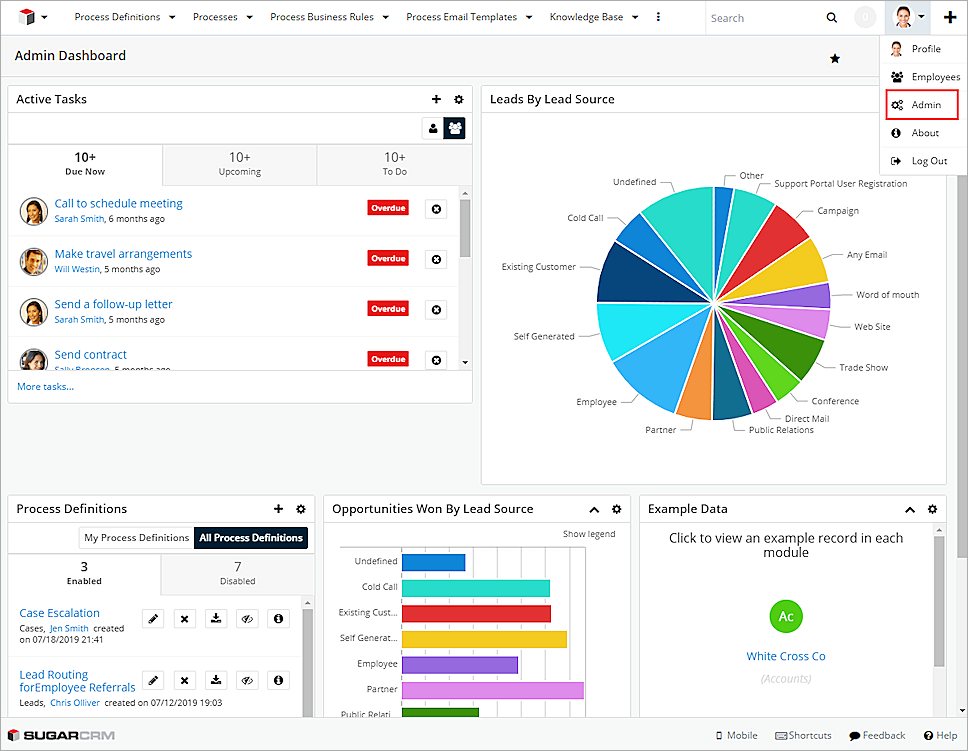
Task: View info for the Lead Routing definition
Action: pyautogui.click(x=278, y=680)
